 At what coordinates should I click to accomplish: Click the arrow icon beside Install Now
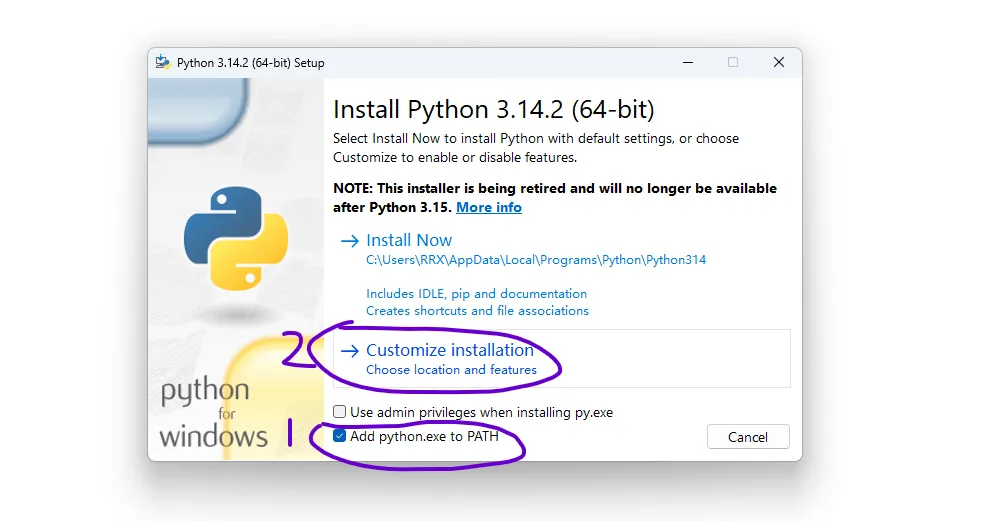349,241
